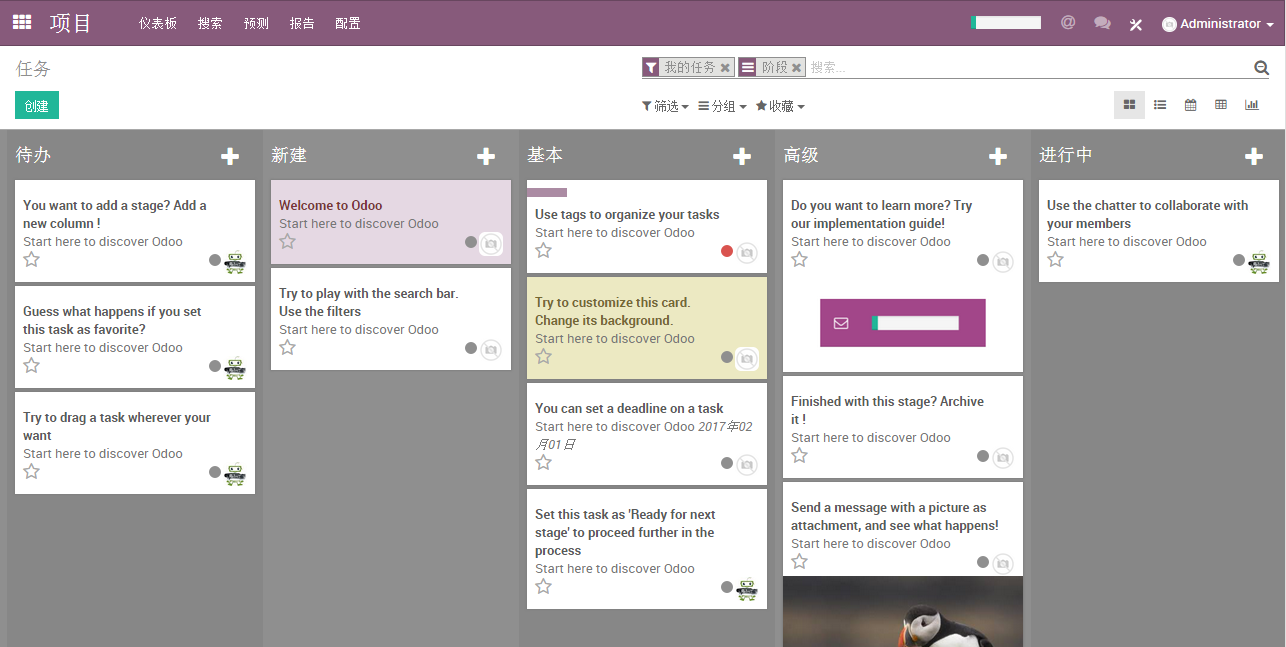Add a task in 高级 column
The width and height of the screenshot is (1286, 647).
click(x=998, y=156)
